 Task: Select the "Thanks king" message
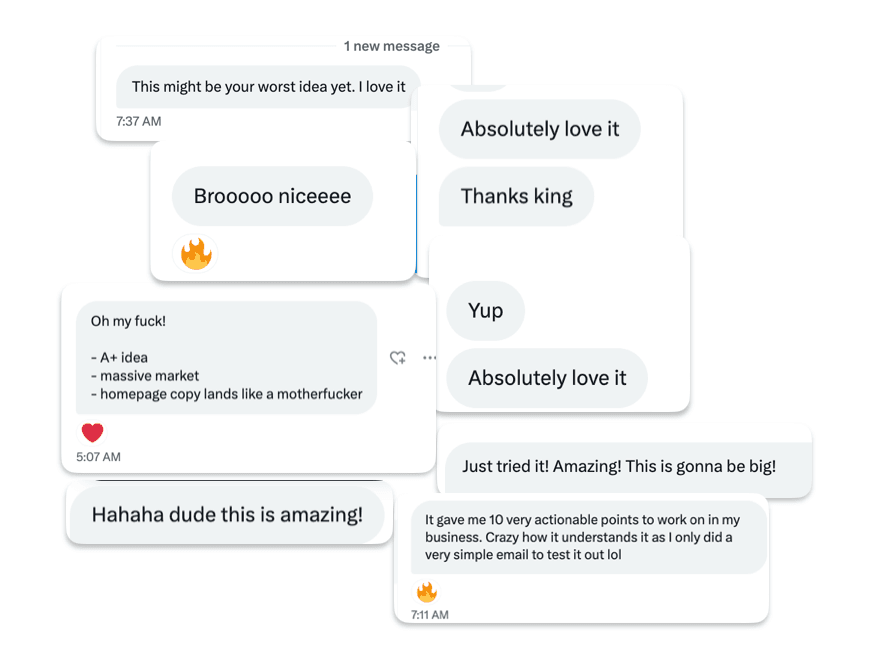click(516, 196)
